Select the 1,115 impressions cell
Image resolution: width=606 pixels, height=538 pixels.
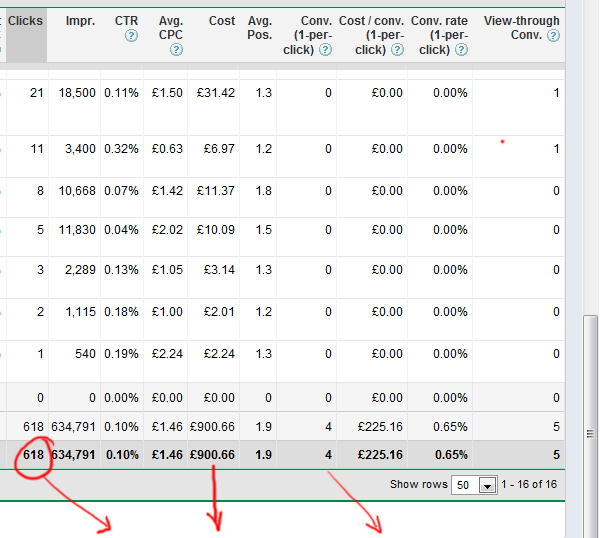pos(80,312)
